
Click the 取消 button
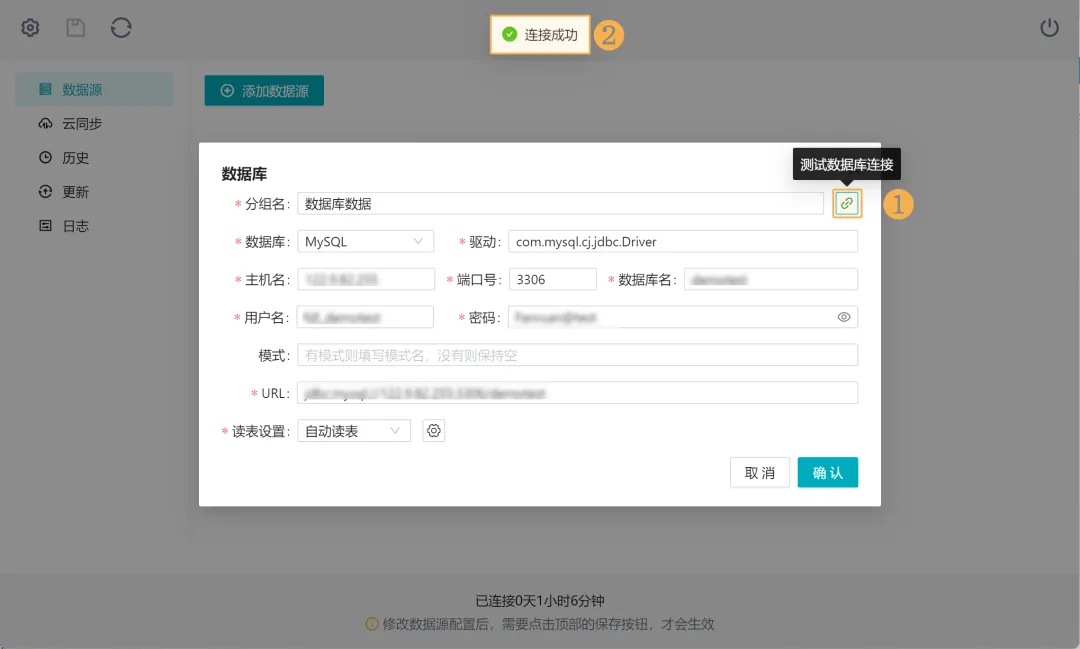click(x=760, y=472)
